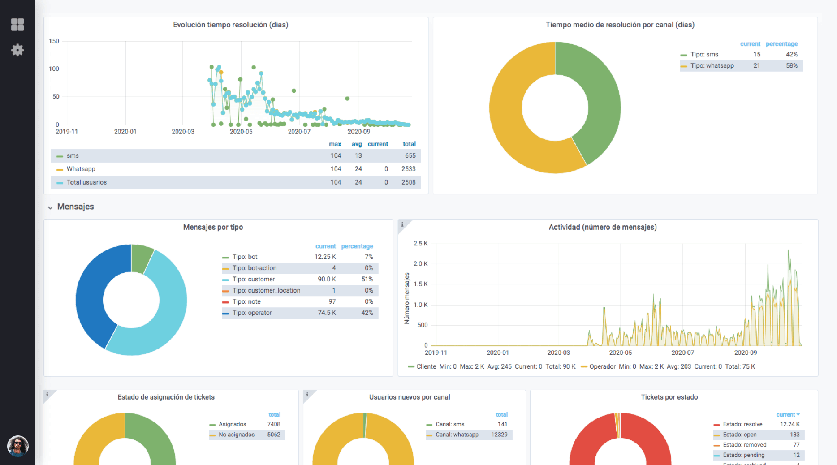Screen dimensions: 837x465
Task: Open menu of Tiempo medio de resolución panel title
Action: [x=620, y=25]
